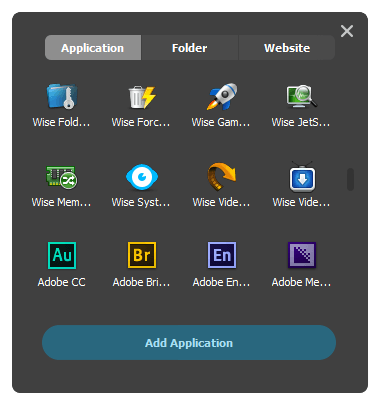Select the Wise Video Downloader TV icon

(302, 177)
